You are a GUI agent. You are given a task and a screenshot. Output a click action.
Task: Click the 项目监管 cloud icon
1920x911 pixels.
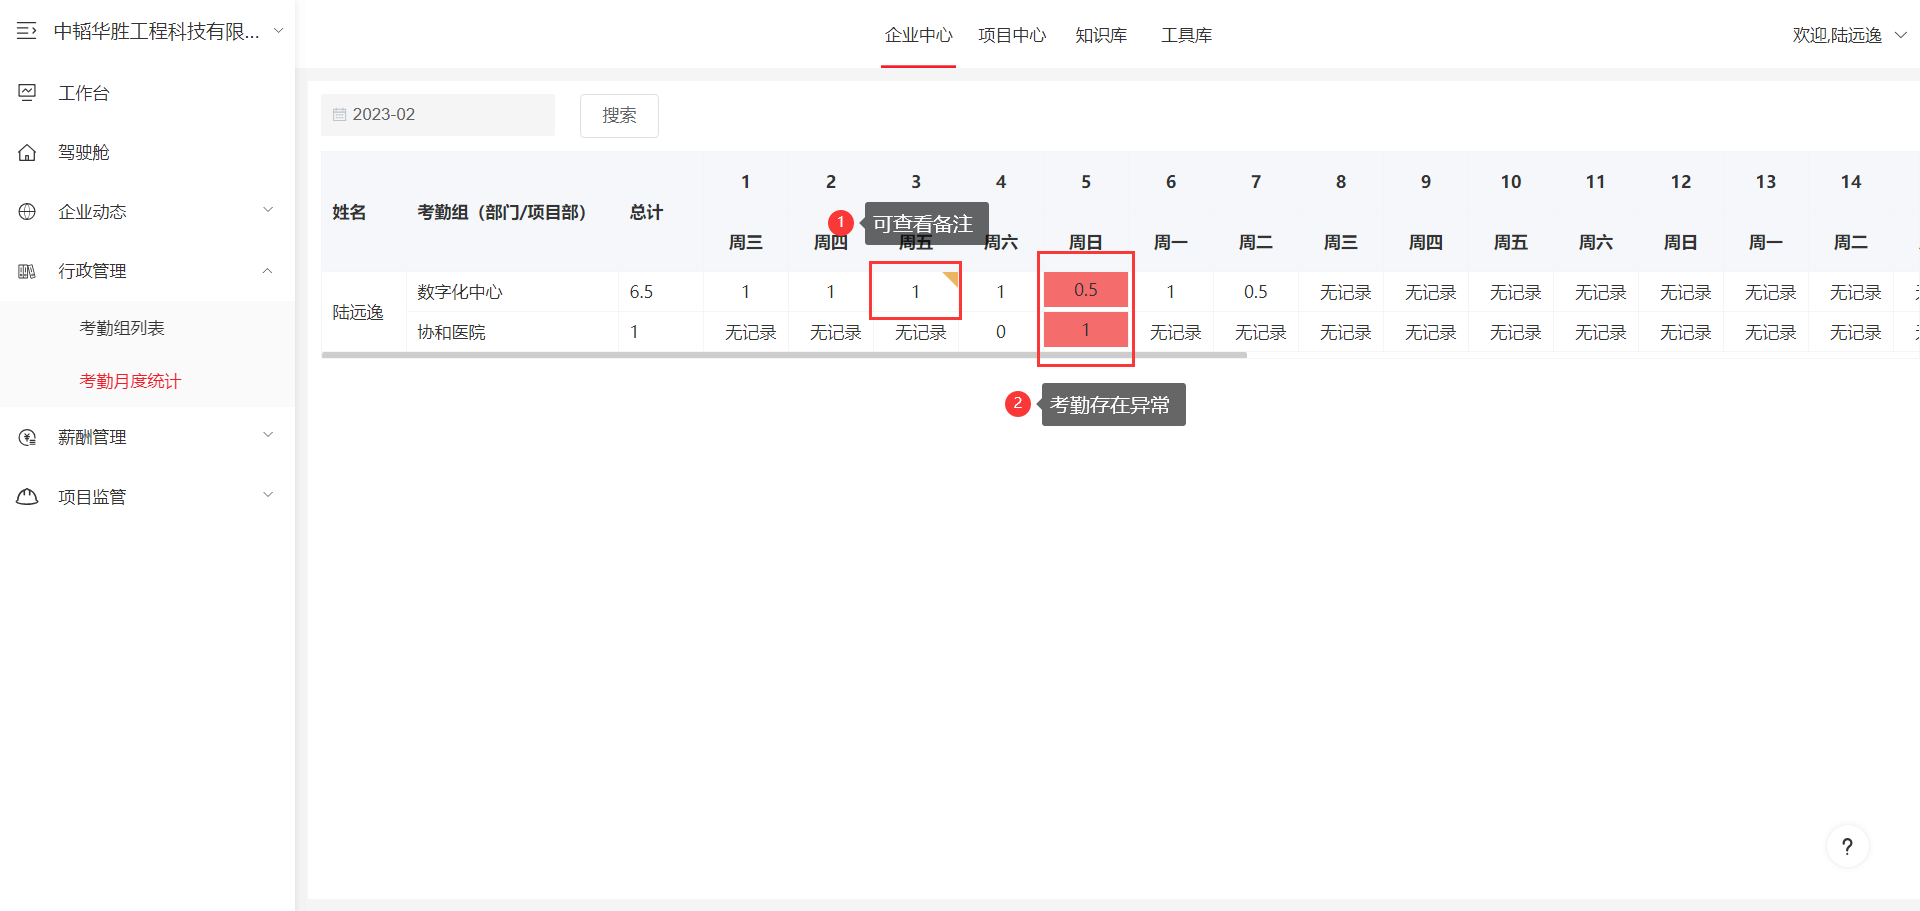(x=27, y=497)
